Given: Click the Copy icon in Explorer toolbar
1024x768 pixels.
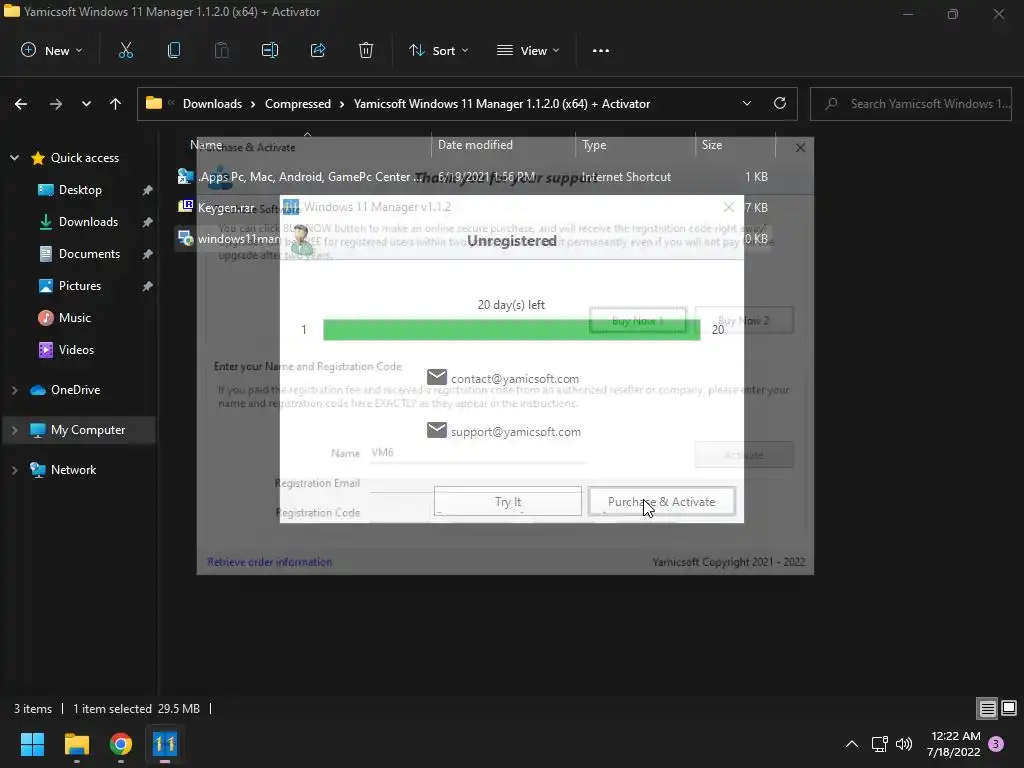Looking at the screenshot, I should 174,50.
